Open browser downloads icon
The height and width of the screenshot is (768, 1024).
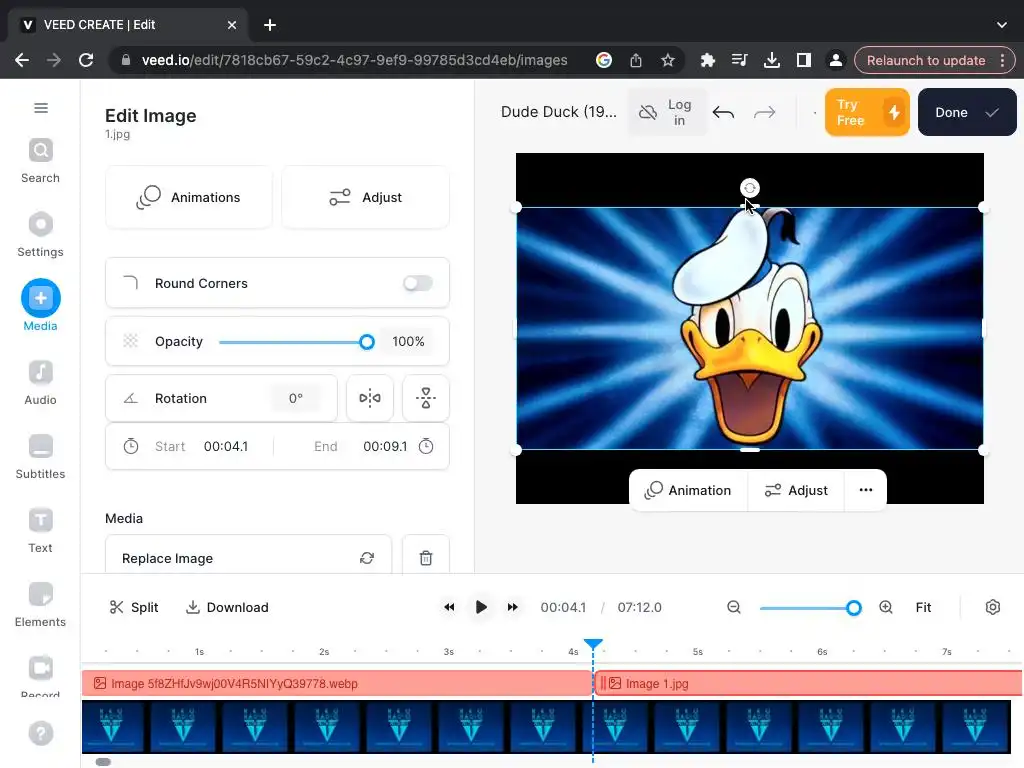771,60
